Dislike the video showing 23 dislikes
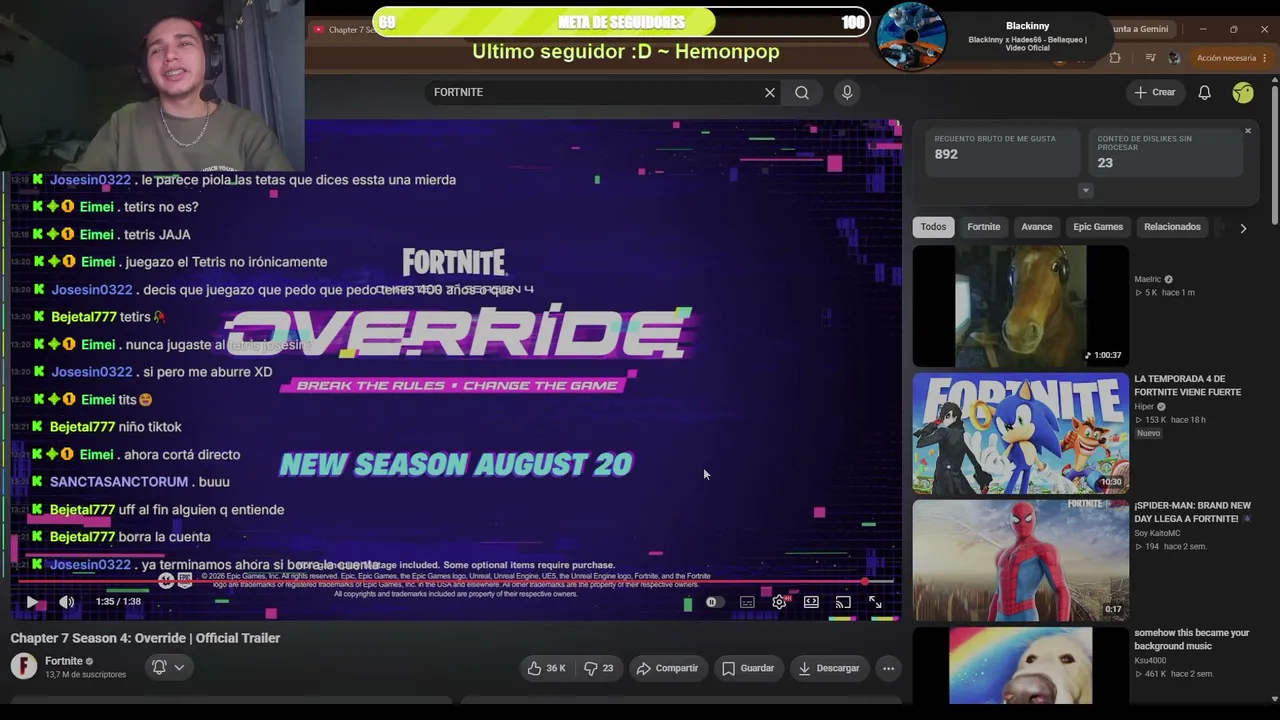 click(x=598, y=668)
